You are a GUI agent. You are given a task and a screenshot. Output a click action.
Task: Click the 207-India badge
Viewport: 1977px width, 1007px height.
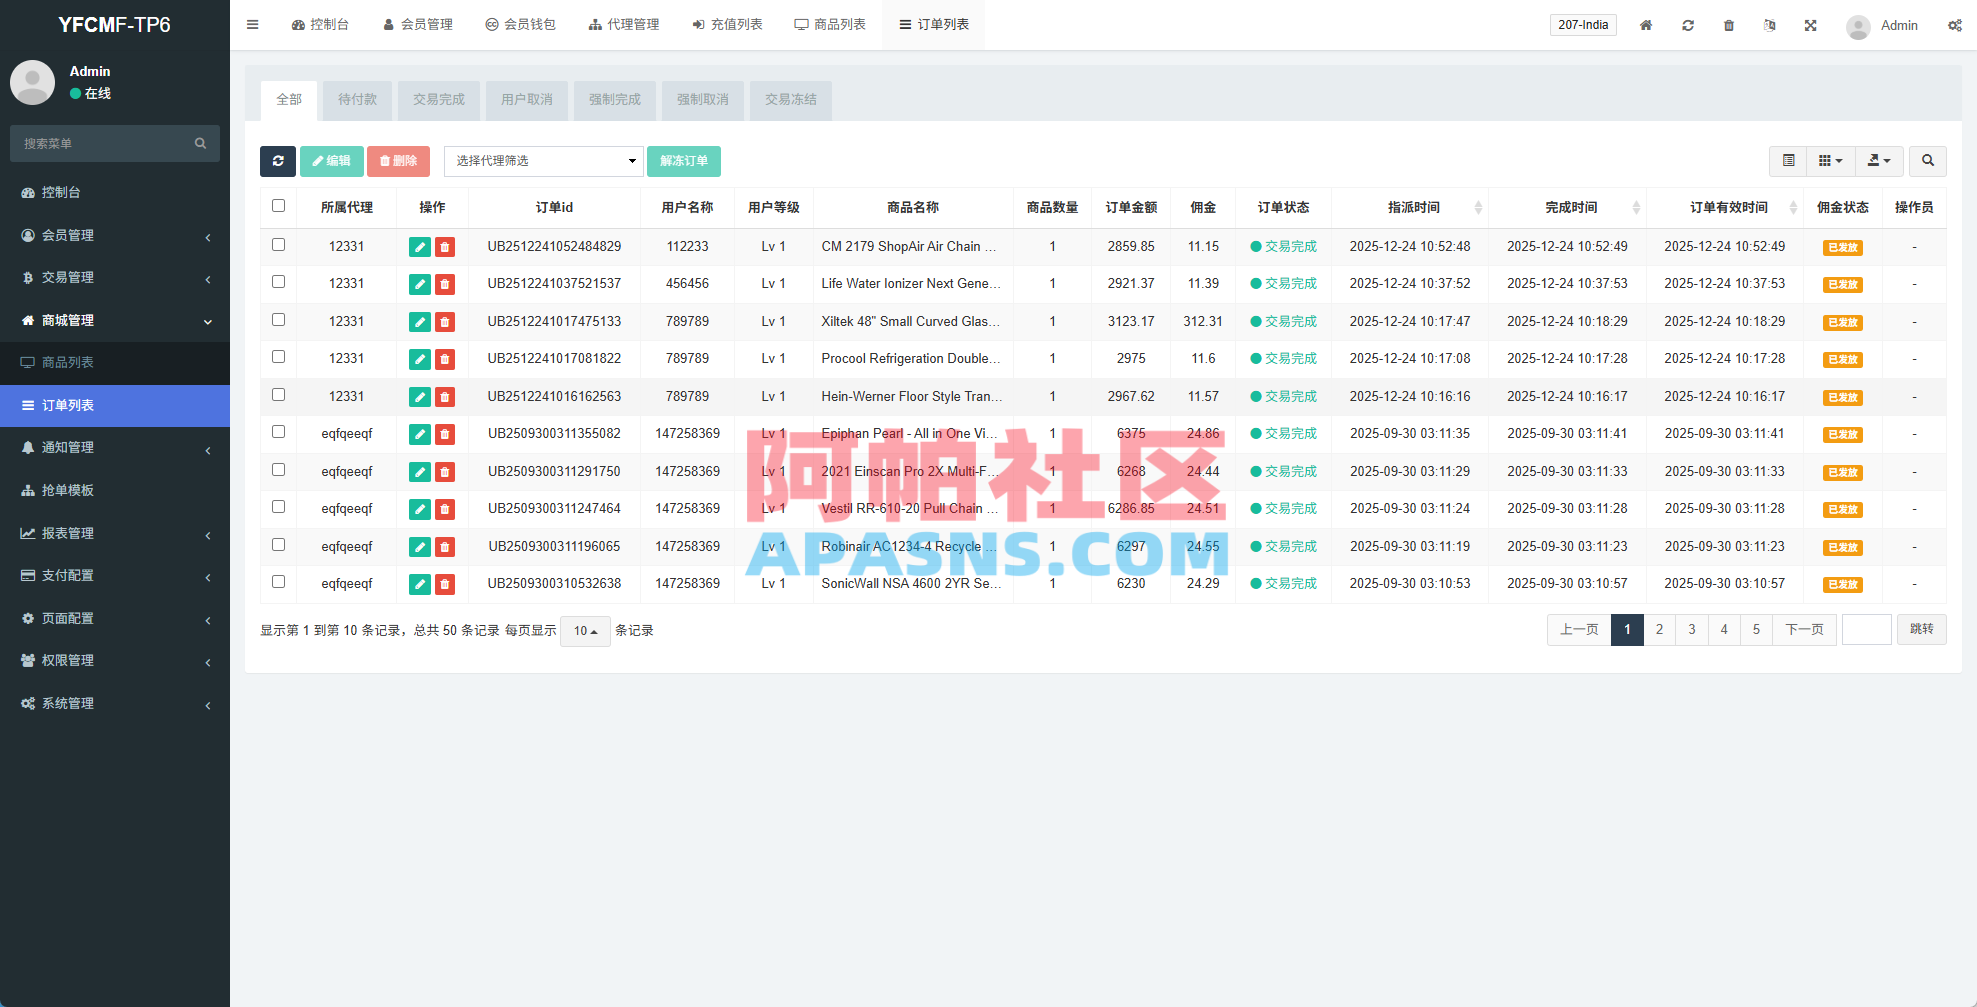[1583, 25]
